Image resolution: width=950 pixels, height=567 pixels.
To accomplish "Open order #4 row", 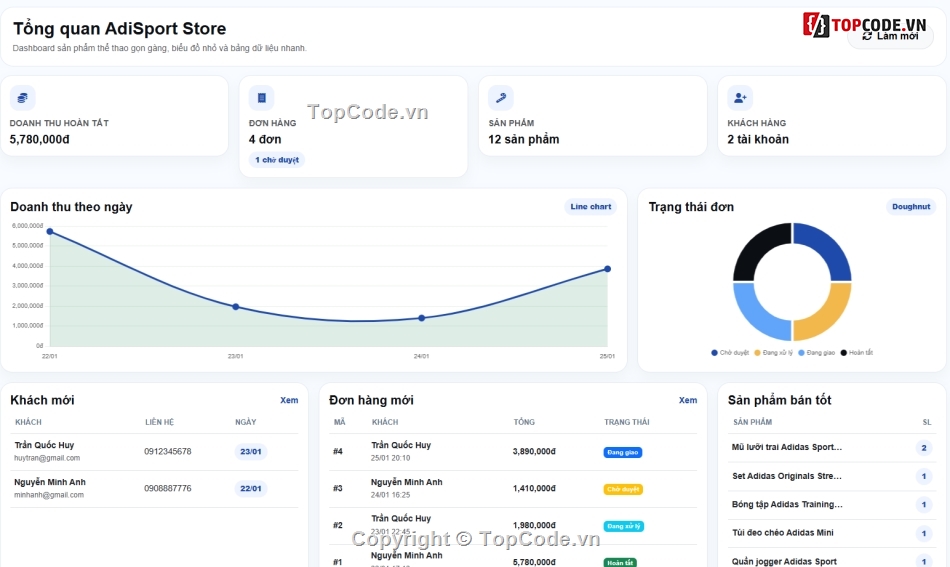I will [x=513, y=452].
